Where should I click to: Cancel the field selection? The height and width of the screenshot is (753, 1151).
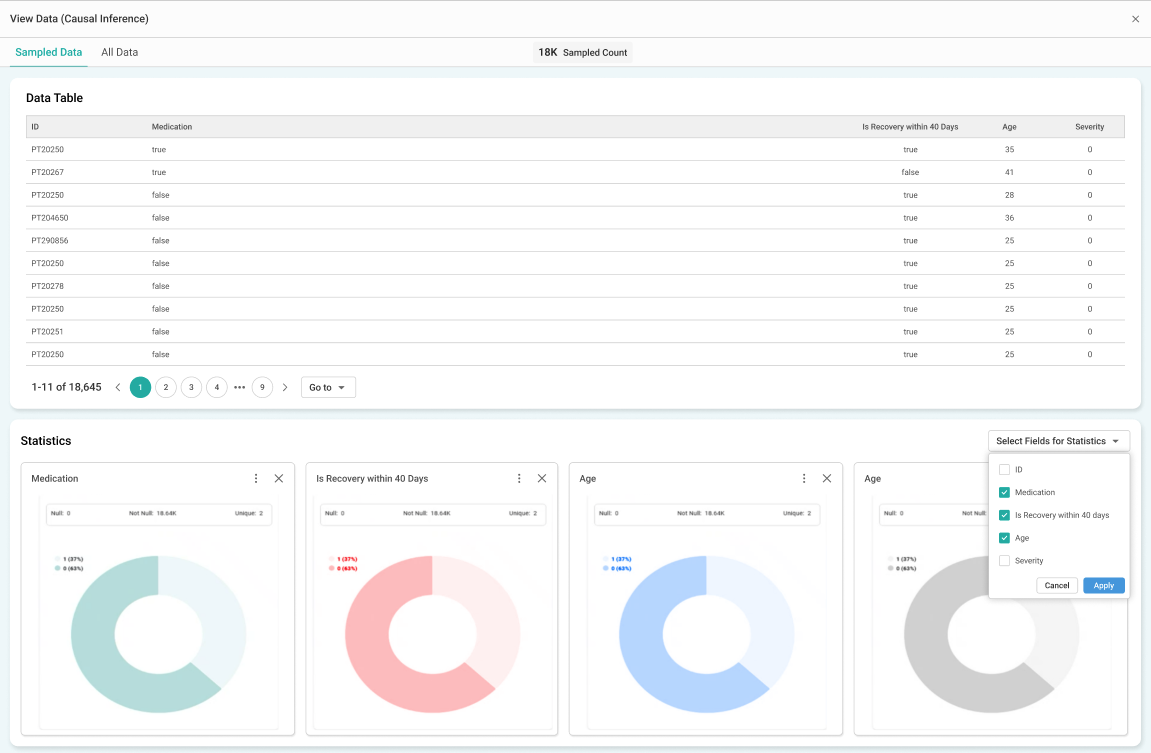pos(1057,586)
